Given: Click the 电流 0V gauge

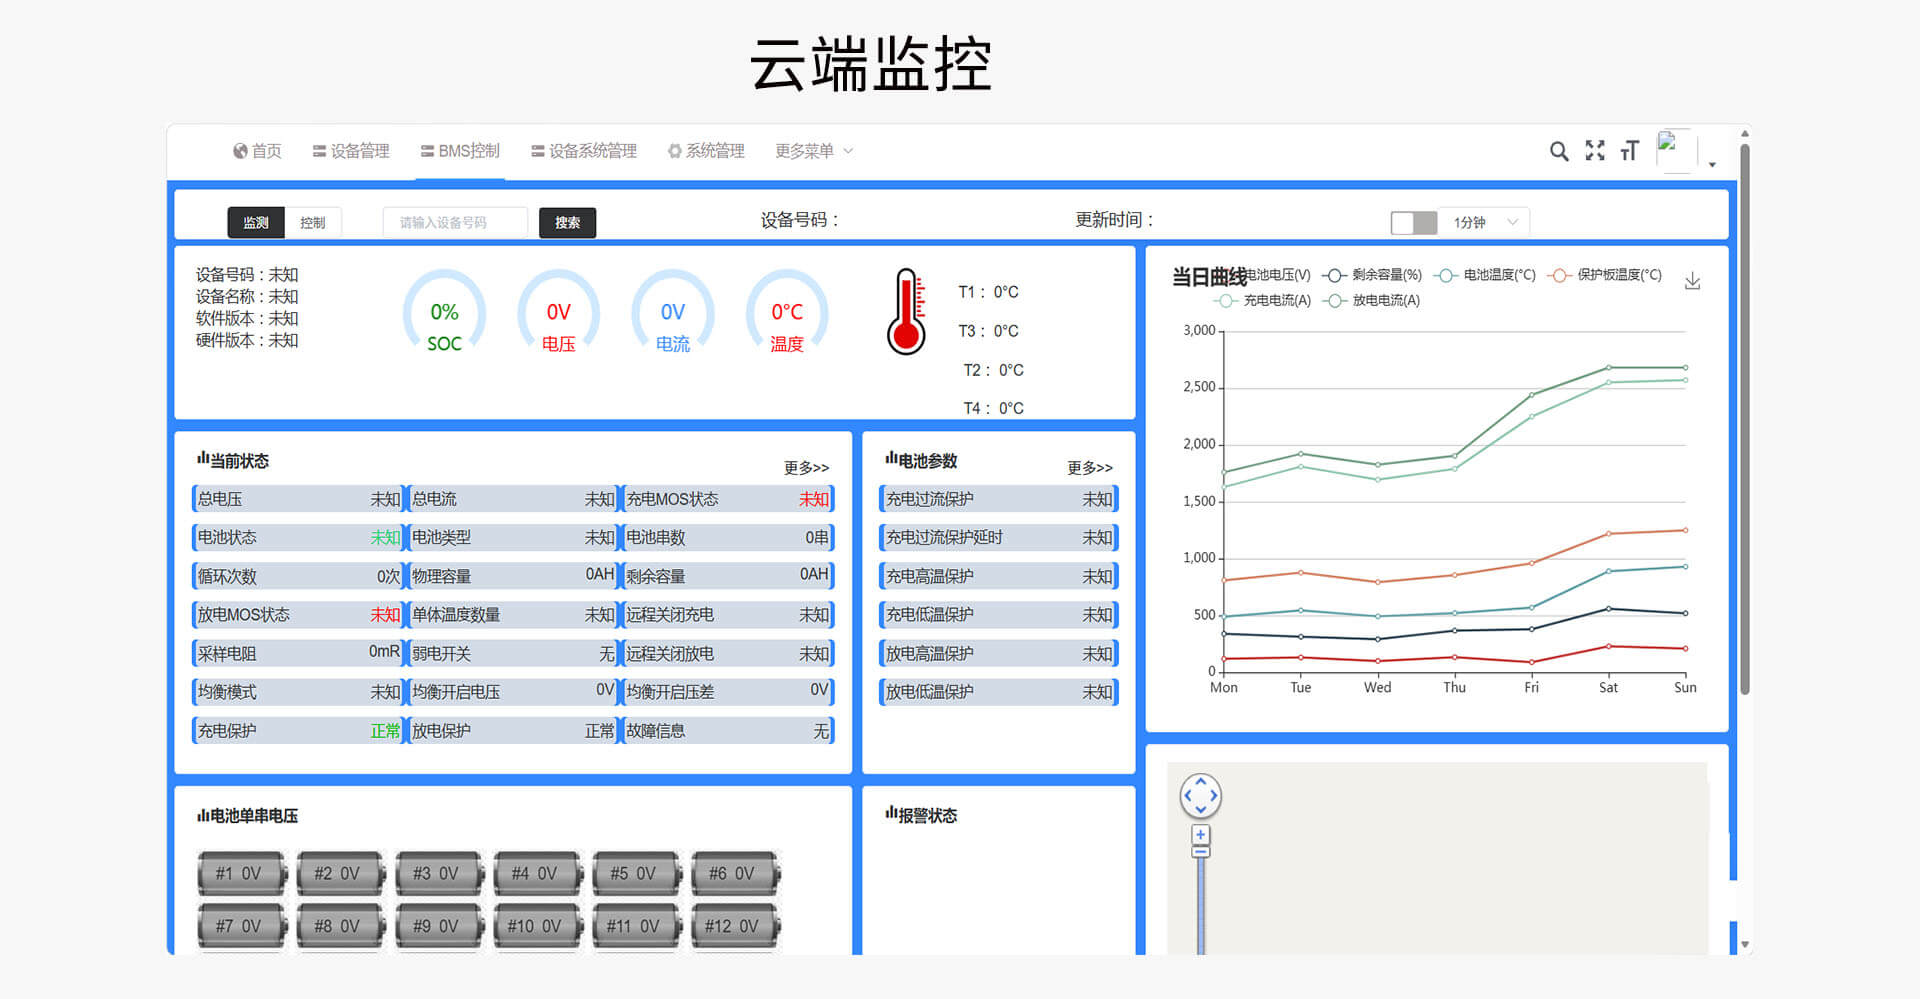Looking at the screenshot, I should tap(675, 313).
